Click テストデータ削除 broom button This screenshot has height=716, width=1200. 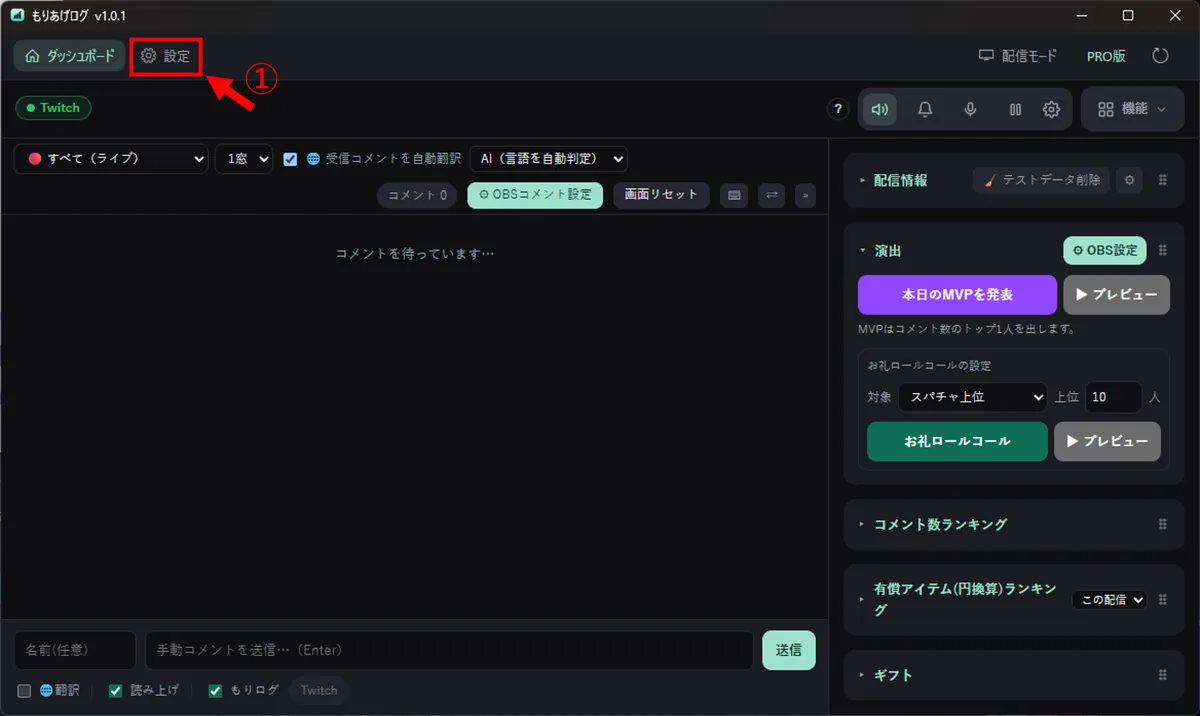(x=1041, y=180)
